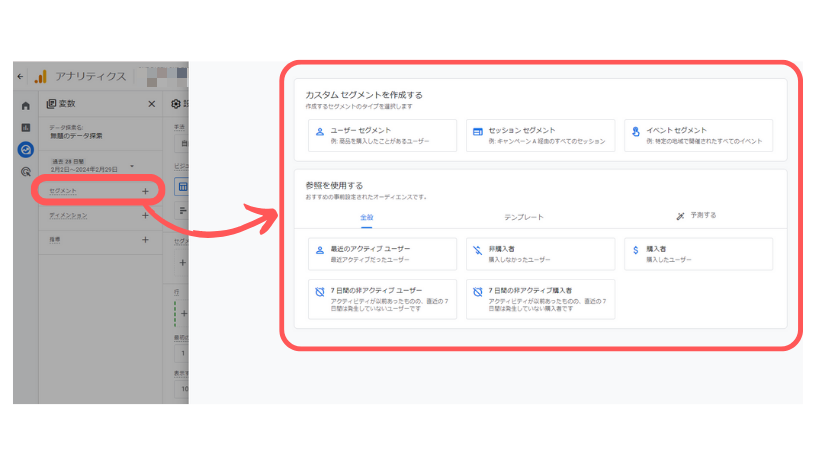Select the Explore icon in sidebar
Viewport: 816px width, 466px height.
click(25, 150)
